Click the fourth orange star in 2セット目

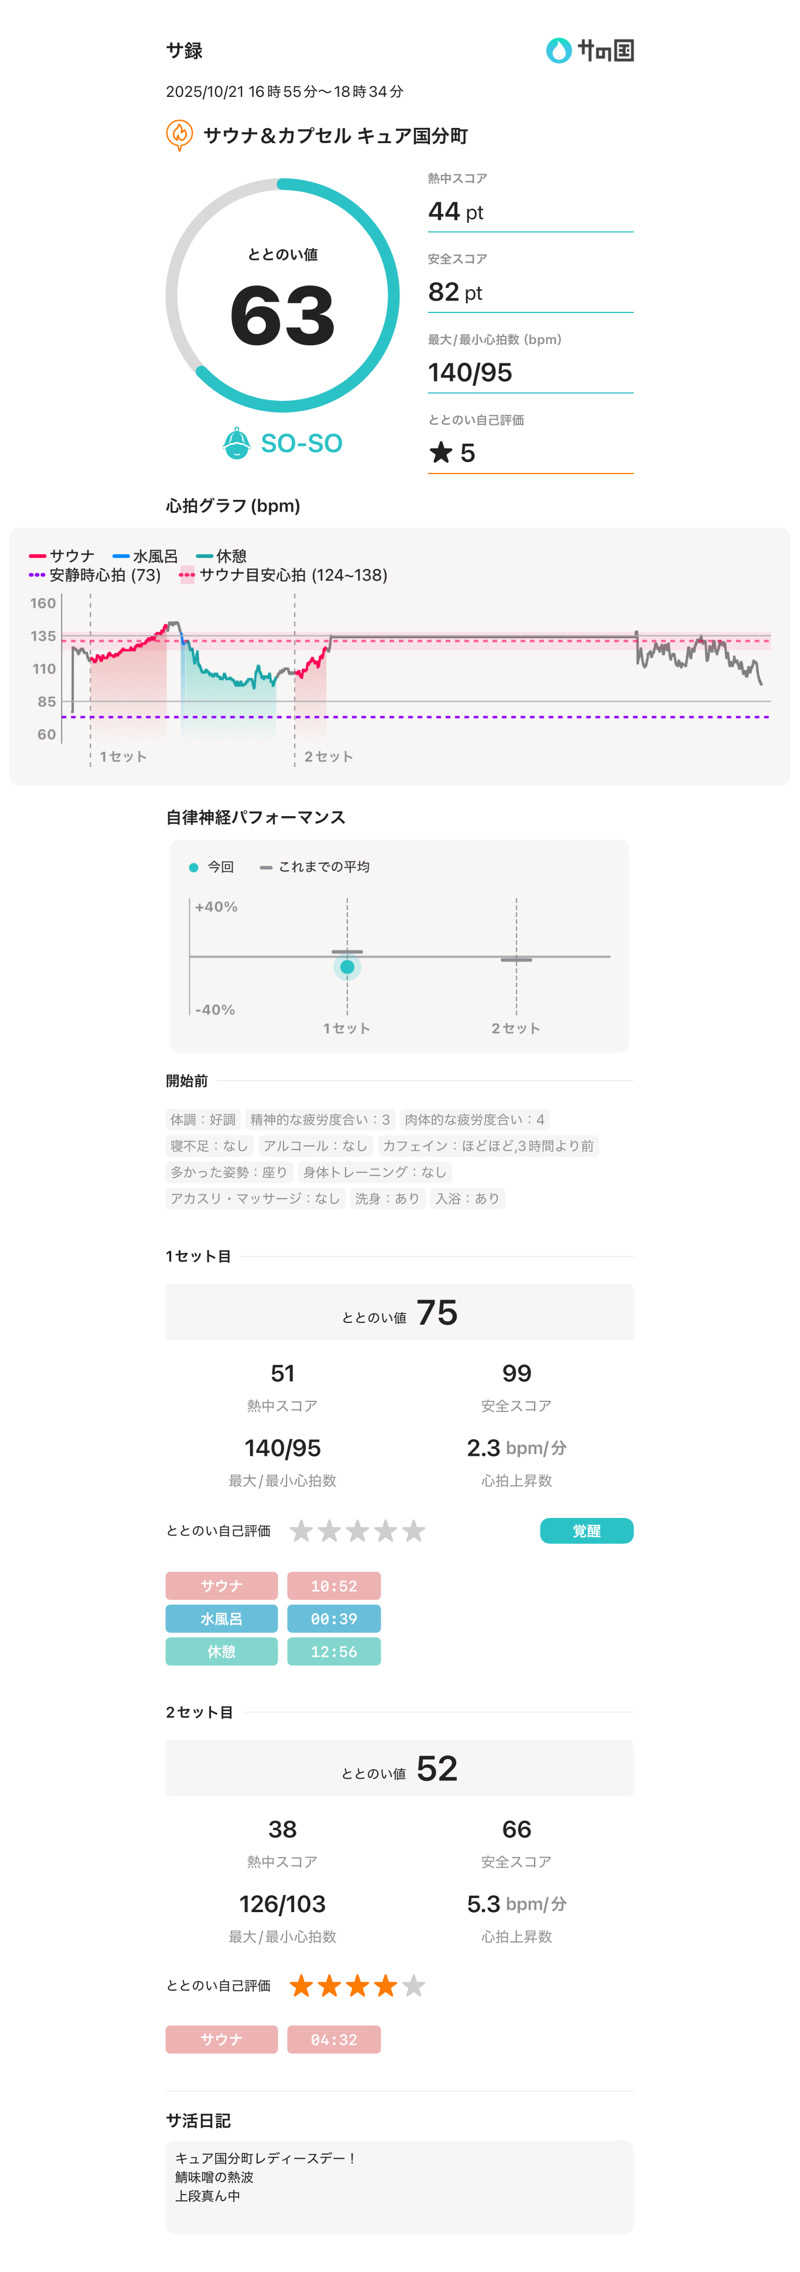coord(386,1985)
